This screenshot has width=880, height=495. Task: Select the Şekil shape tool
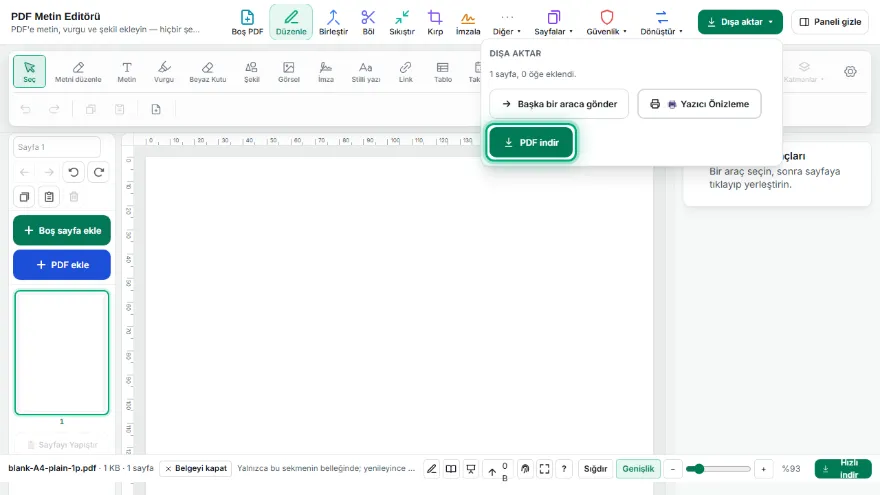click(x=251, y=71)
